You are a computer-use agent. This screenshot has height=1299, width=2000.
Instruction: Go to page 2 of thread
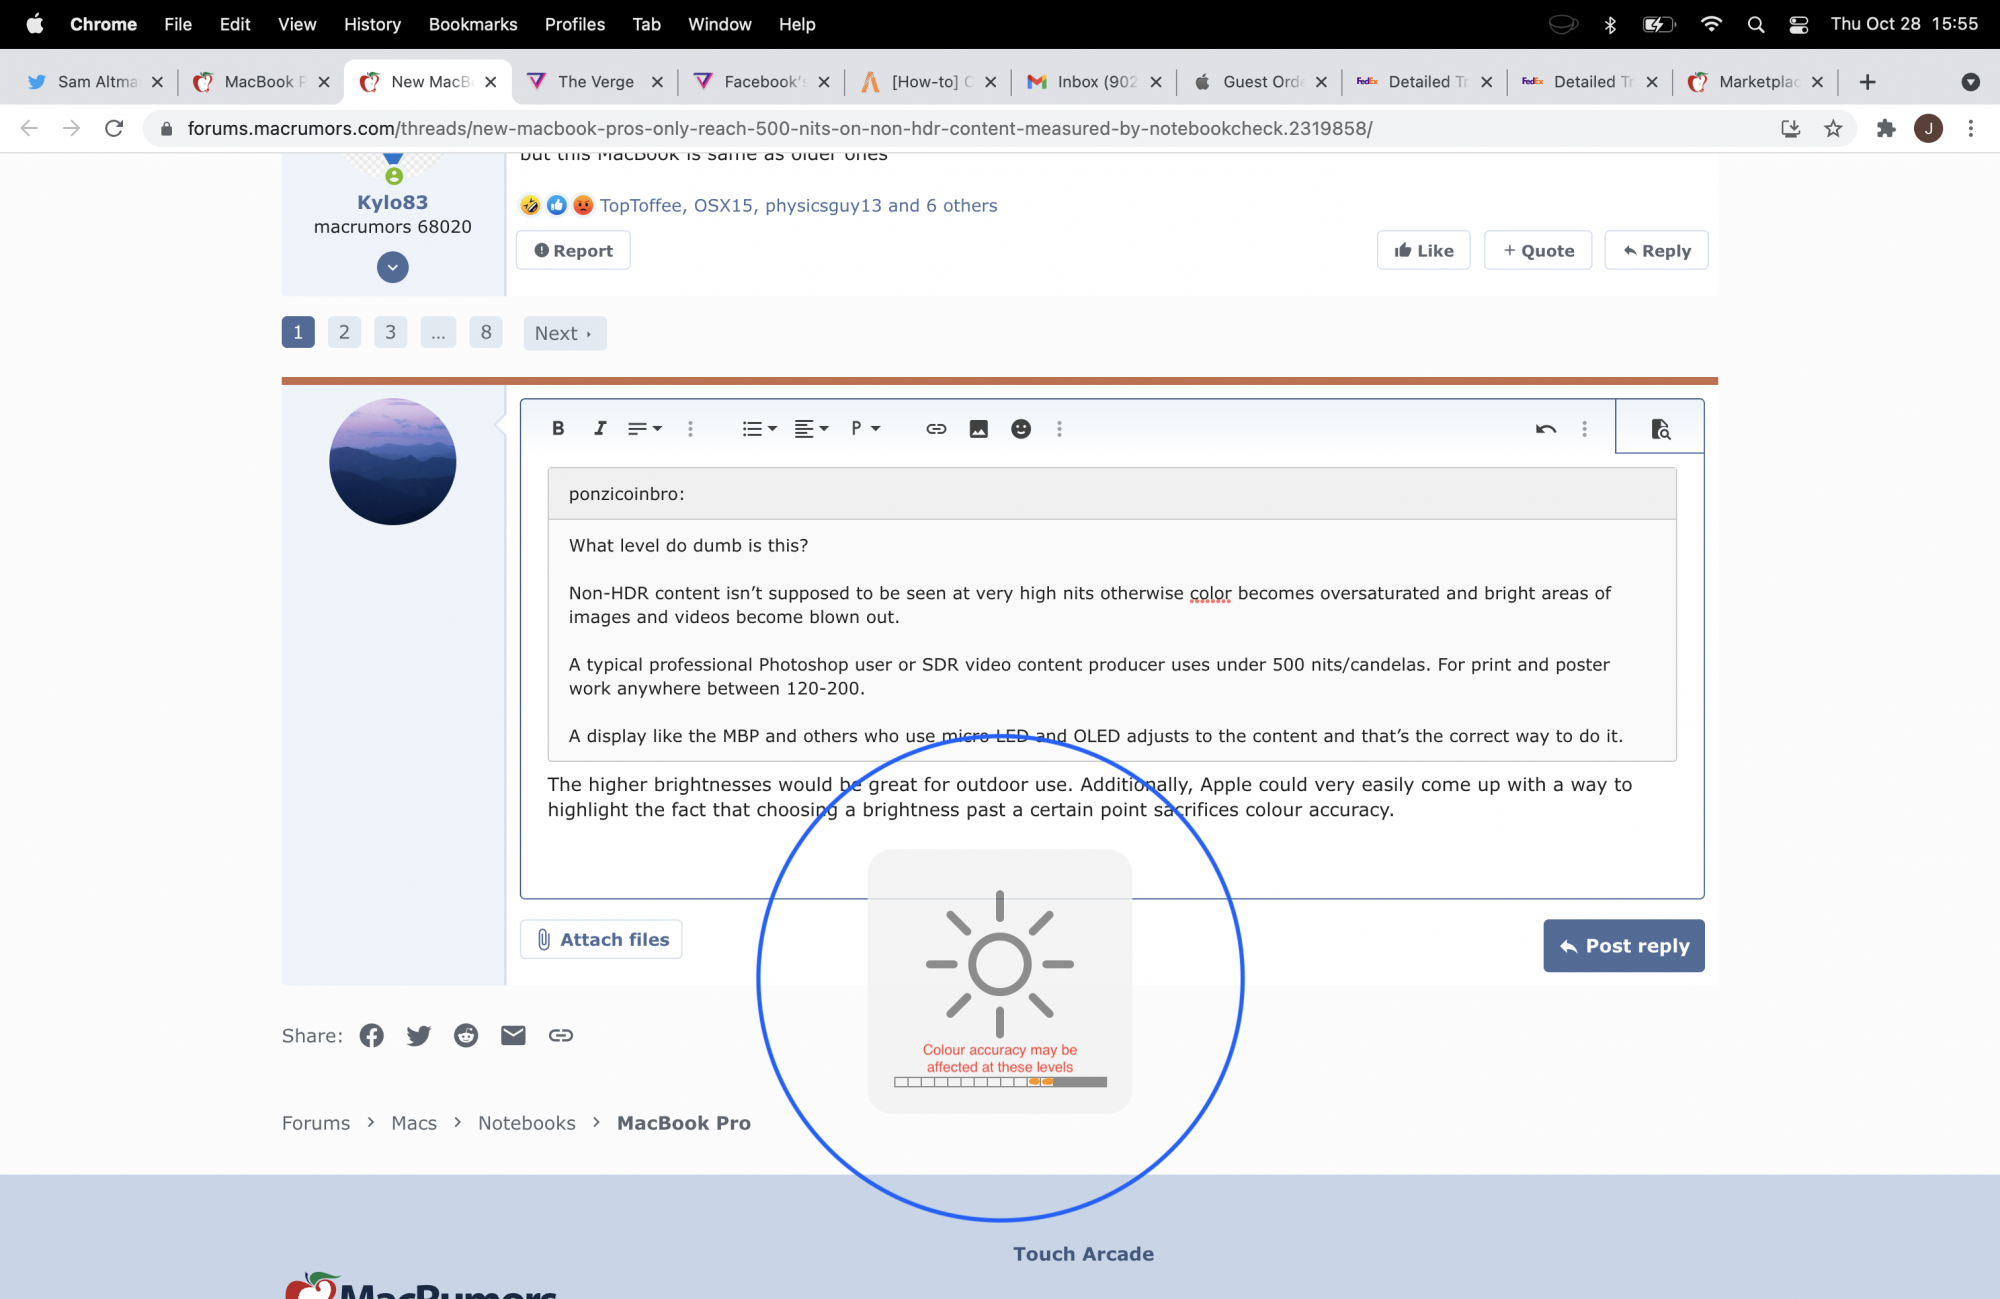pyautogui.click(x=344, y=332)
